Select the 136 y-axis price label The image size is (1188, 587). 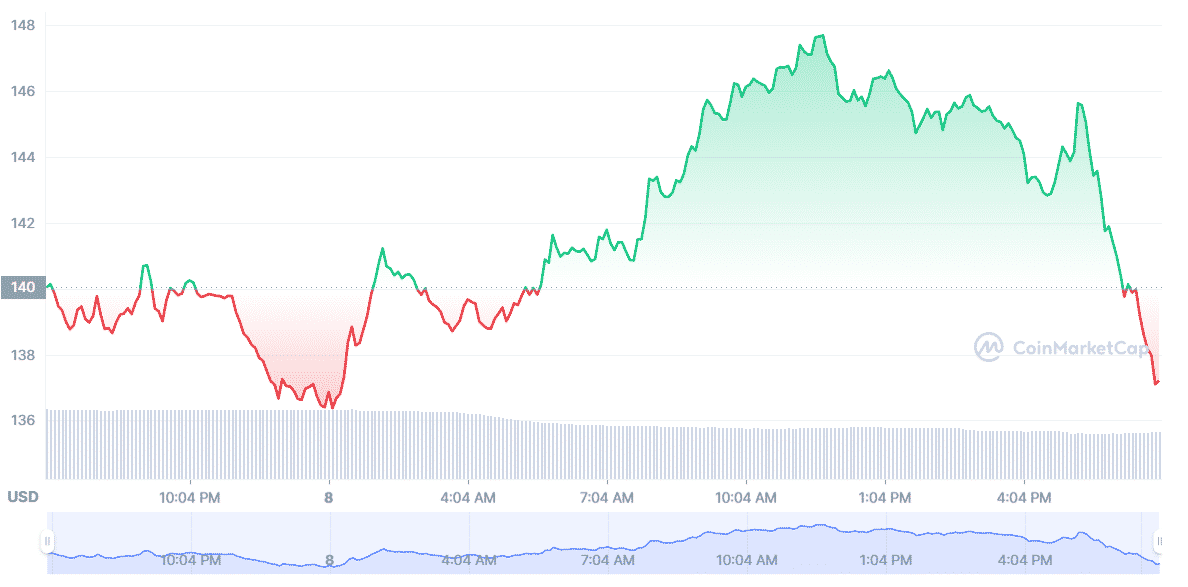[x=24, y=420]
